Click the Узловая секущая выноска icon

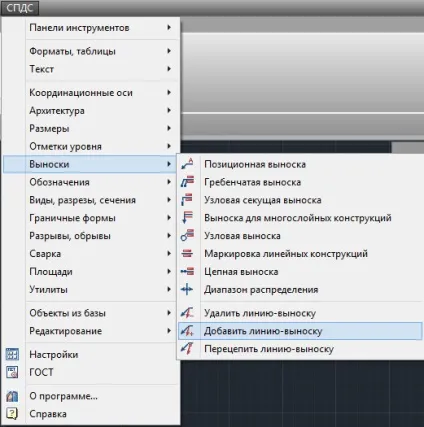(187, 200)
